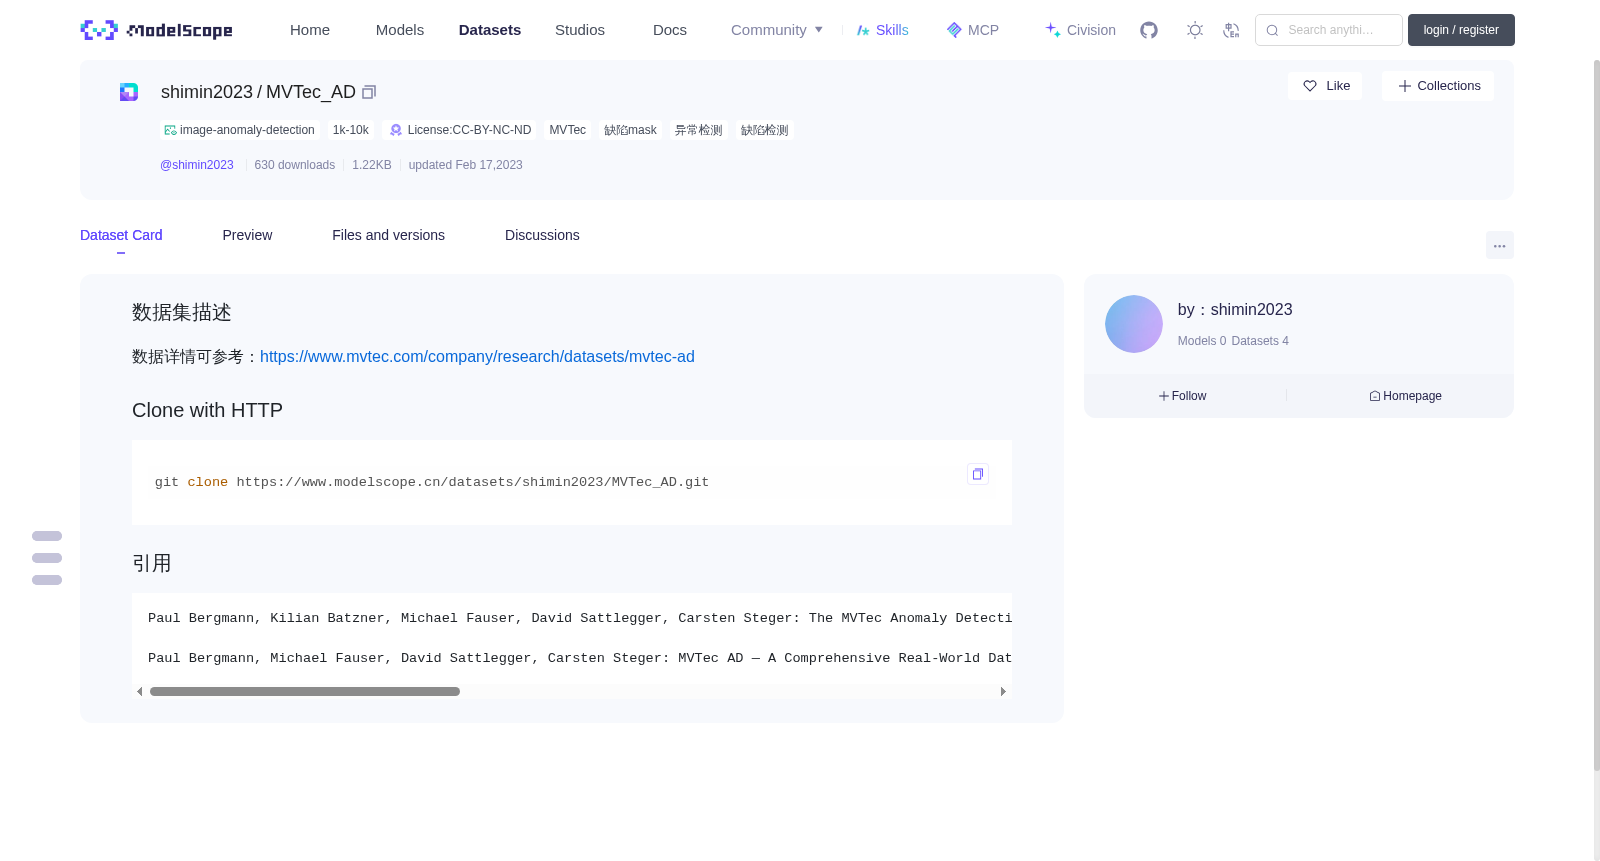The image size is (1600, 861).
Task: Click the git clone URL text
Action: 473,482
